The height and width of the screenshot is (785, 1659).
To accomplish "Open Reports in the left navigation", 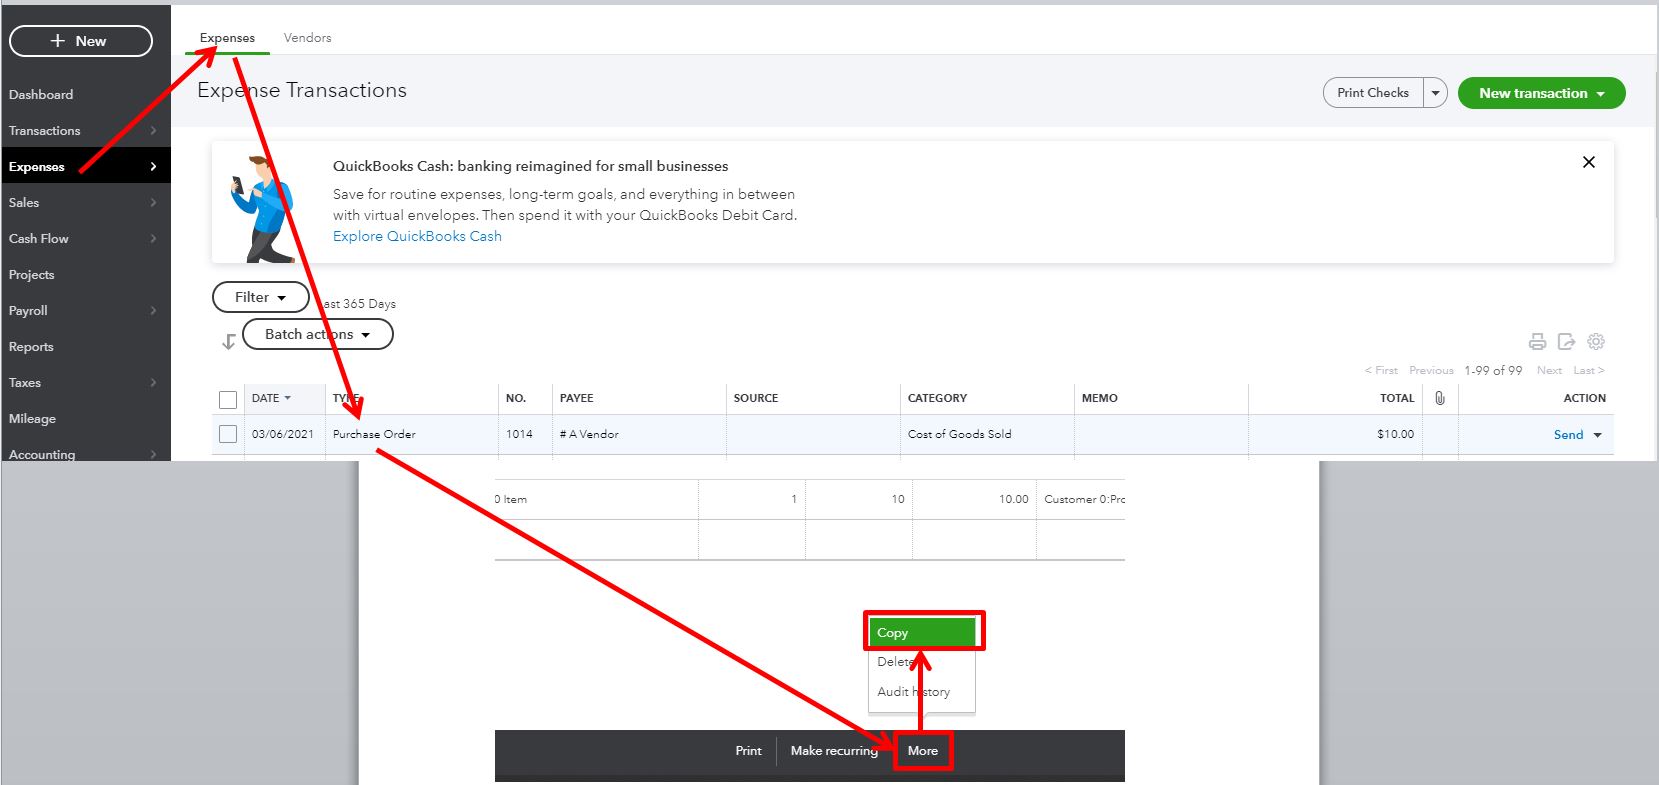I will tap(31, 347).
